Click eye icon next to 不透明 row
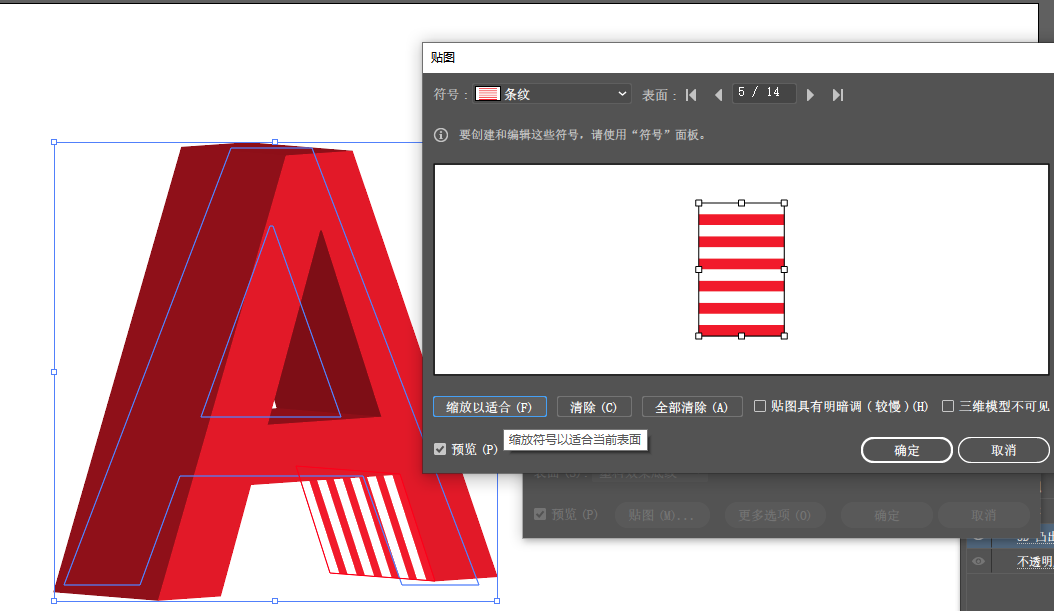Viewport: 1054px width, 611px height. [x=978, y=561]
